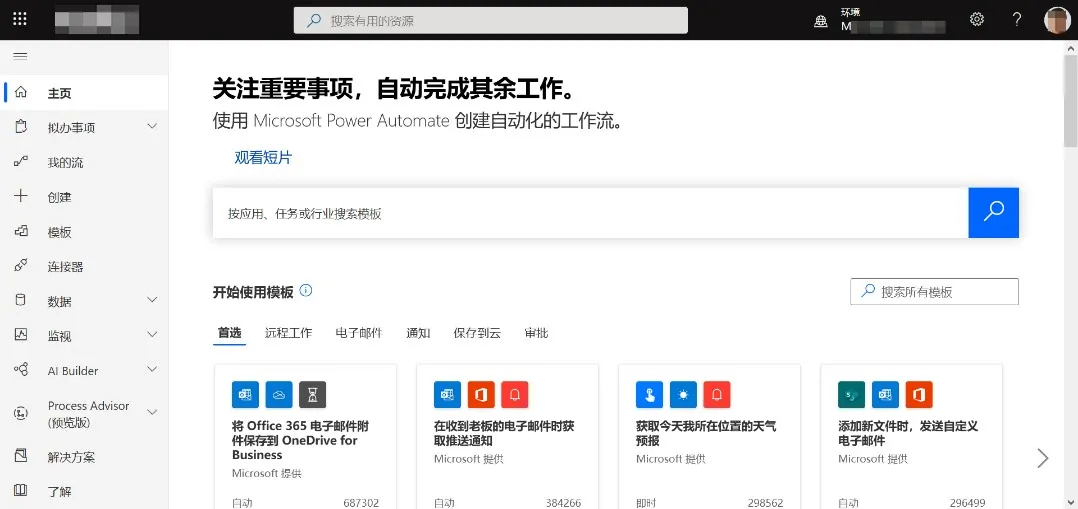Click the 搜索所有模板 search field
Screen dimensions: 1078x509
click(x=934, y=292)
